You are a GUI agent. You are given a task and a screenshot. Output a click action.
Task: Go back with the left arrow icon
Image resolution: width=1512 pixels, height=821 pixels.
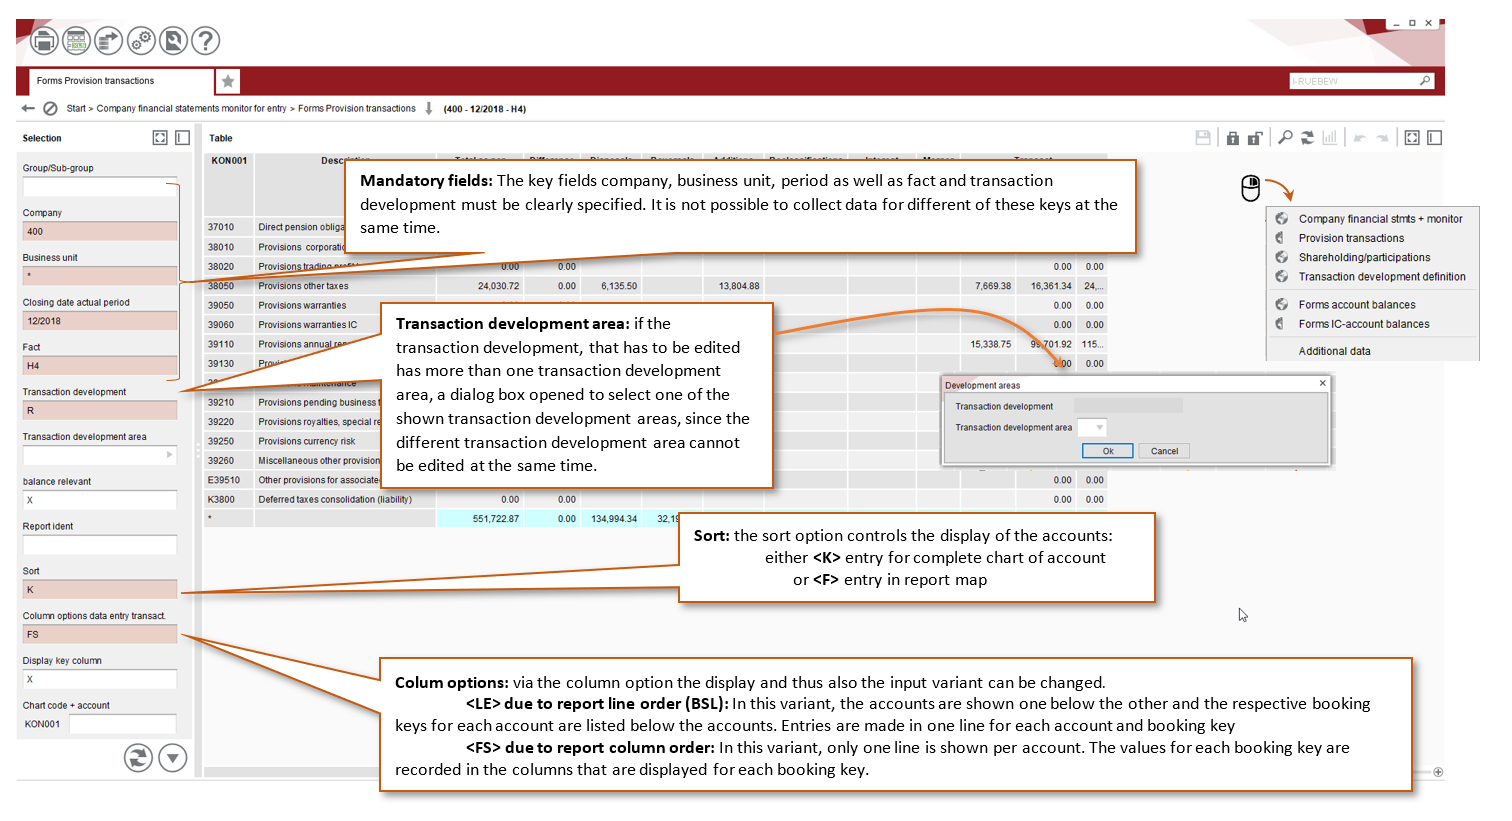click(x=28, y=108)
